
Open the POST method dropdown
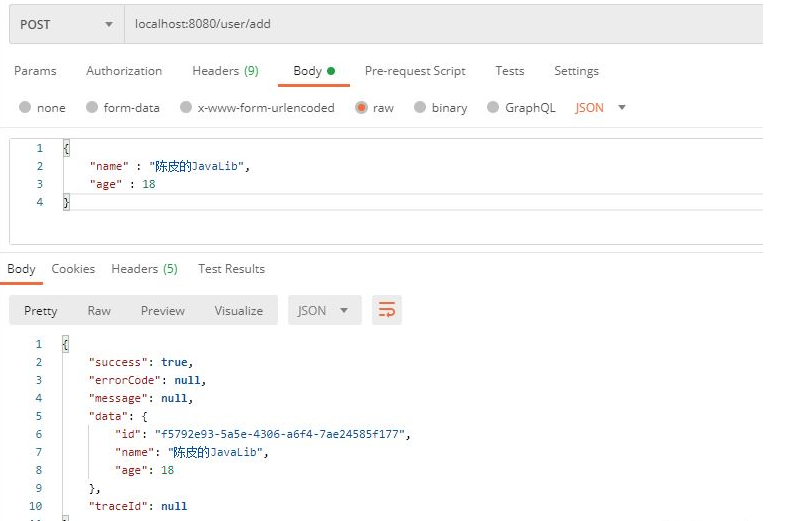pyautogui.click(x=66, y=24)
